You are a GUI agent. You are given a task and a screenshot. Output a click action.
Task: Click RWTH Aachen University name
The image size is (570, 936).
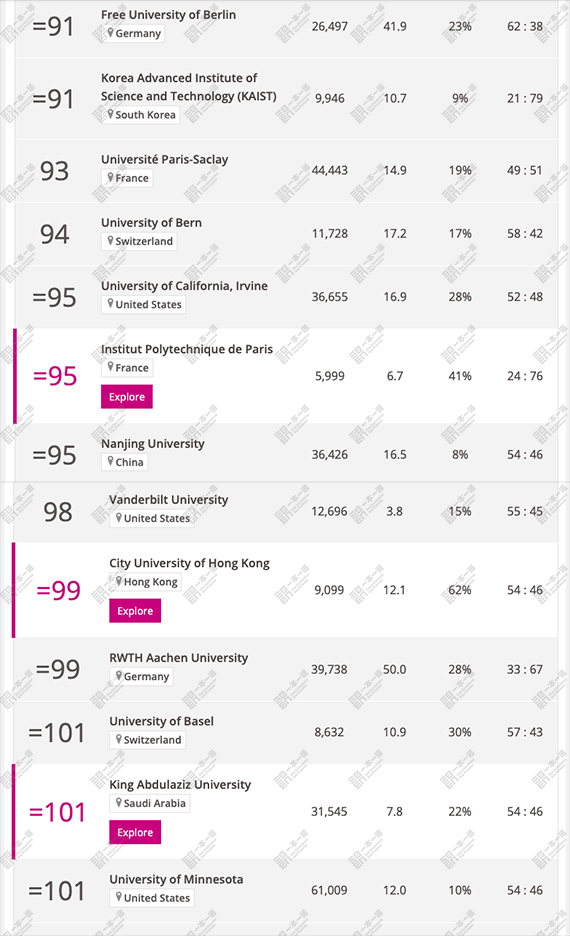(178, 658)
